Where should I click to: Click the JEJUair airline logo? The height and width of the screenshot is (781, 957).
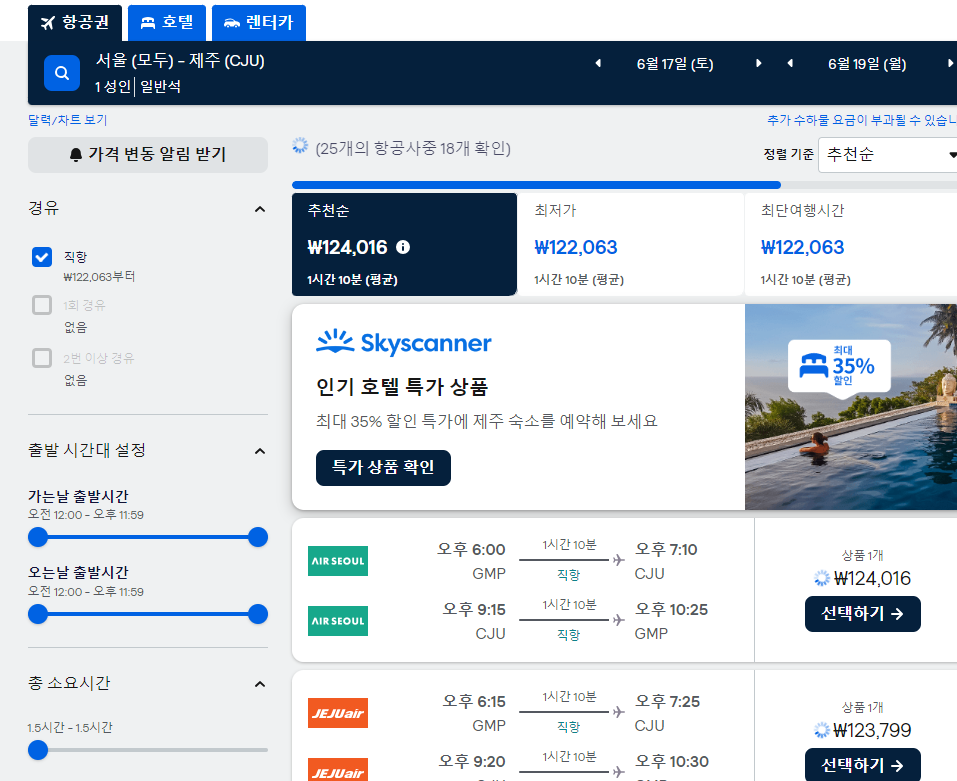[337, 713]
